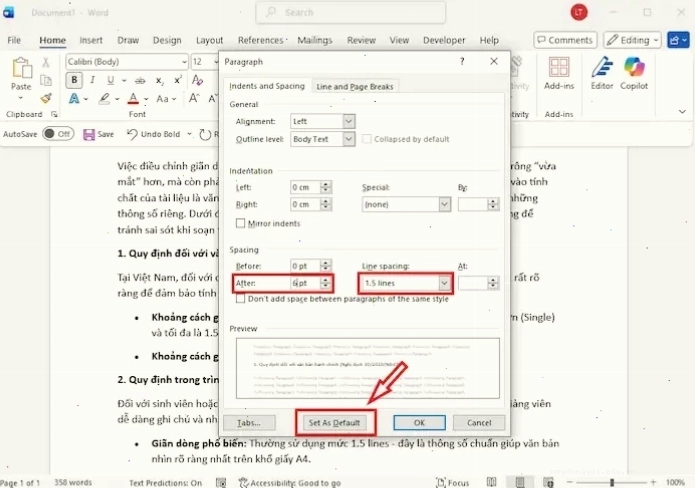Image resolution: width=695 pixels, height=488 pixels.
Task: Open the Add-ins icon in ribbon
Action: click(x=559, y=67)
